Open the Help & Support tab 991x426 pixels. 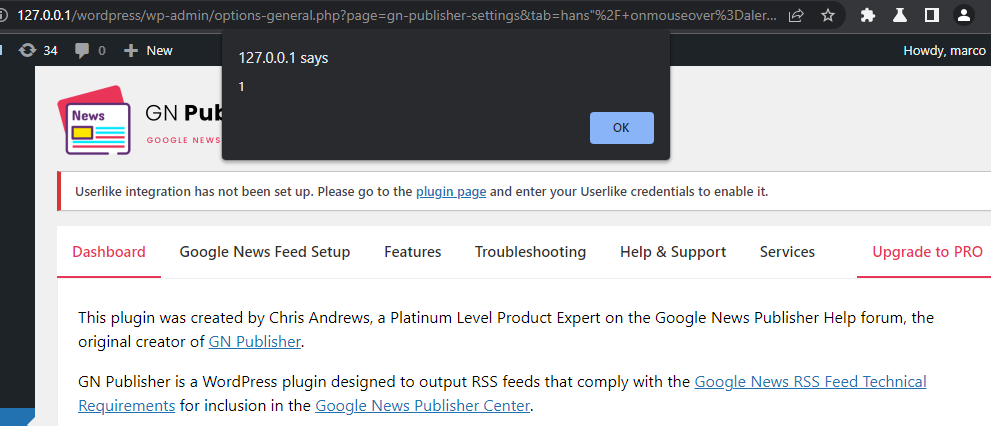point(673,252)
